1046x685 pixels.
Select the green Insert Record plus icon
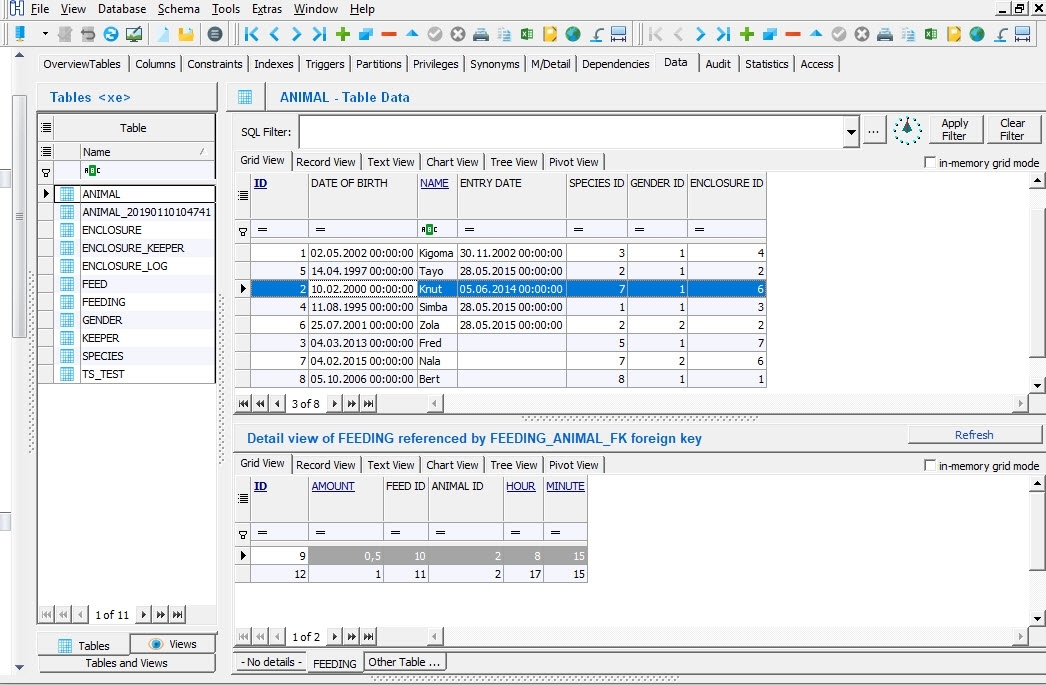tap(343, 33)
